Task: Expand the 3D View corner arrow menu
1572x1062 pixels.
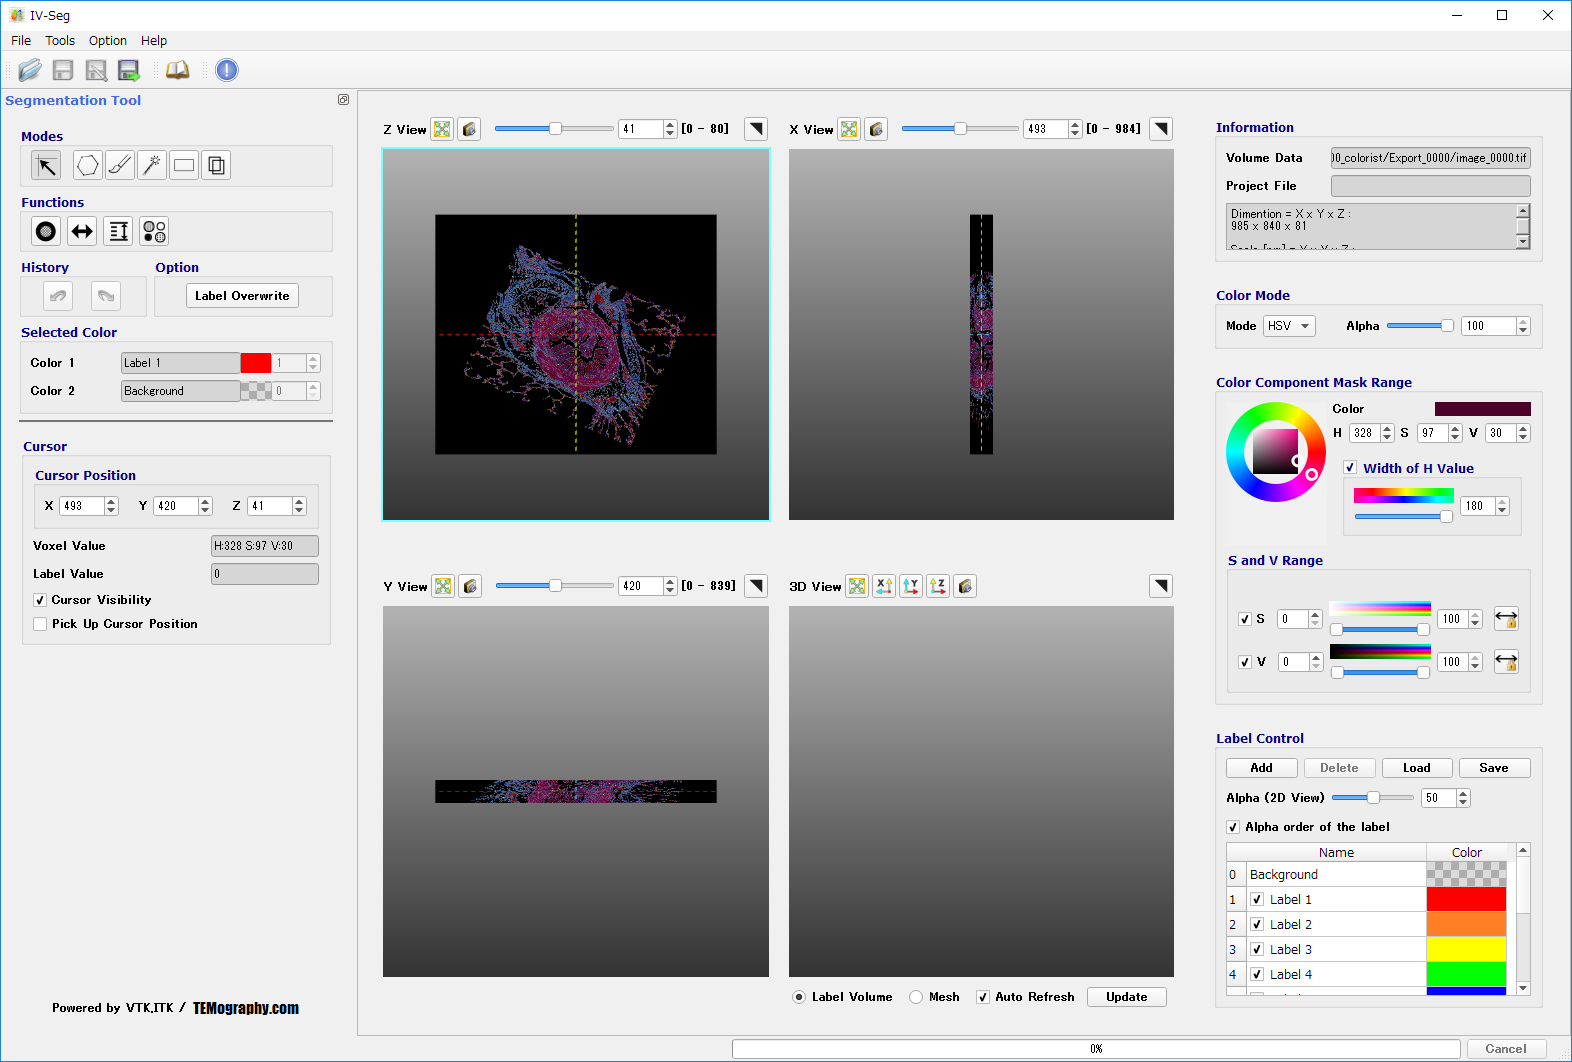Action: pyautogui.click(x=1161, y=586)
